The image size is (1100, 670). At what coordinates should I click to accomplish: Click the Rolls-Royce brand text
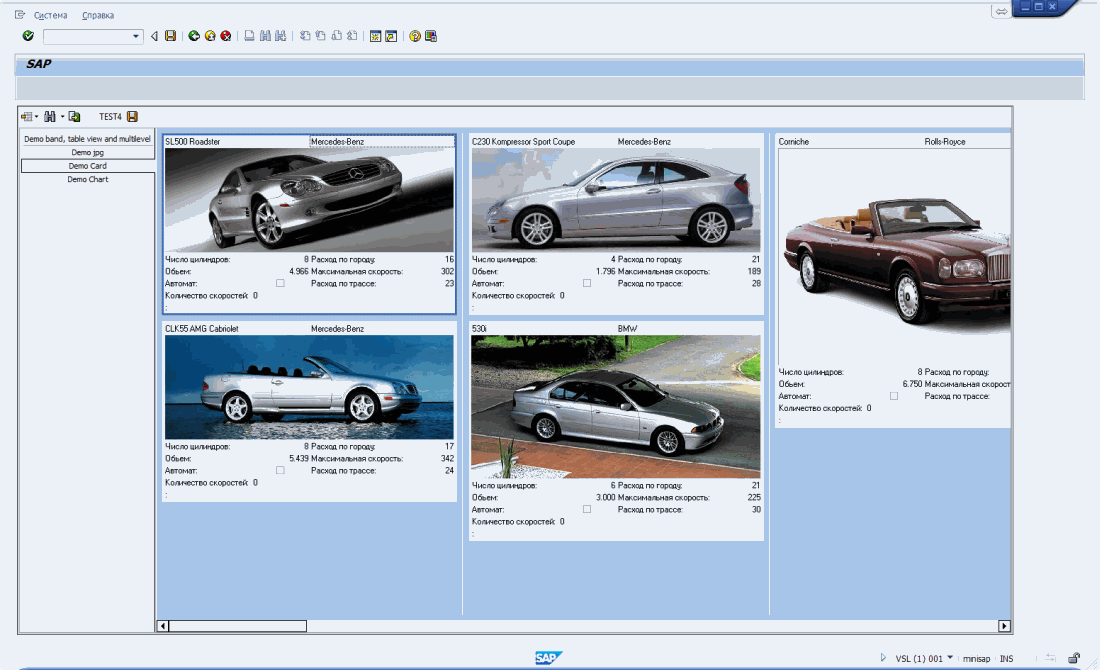945,142
